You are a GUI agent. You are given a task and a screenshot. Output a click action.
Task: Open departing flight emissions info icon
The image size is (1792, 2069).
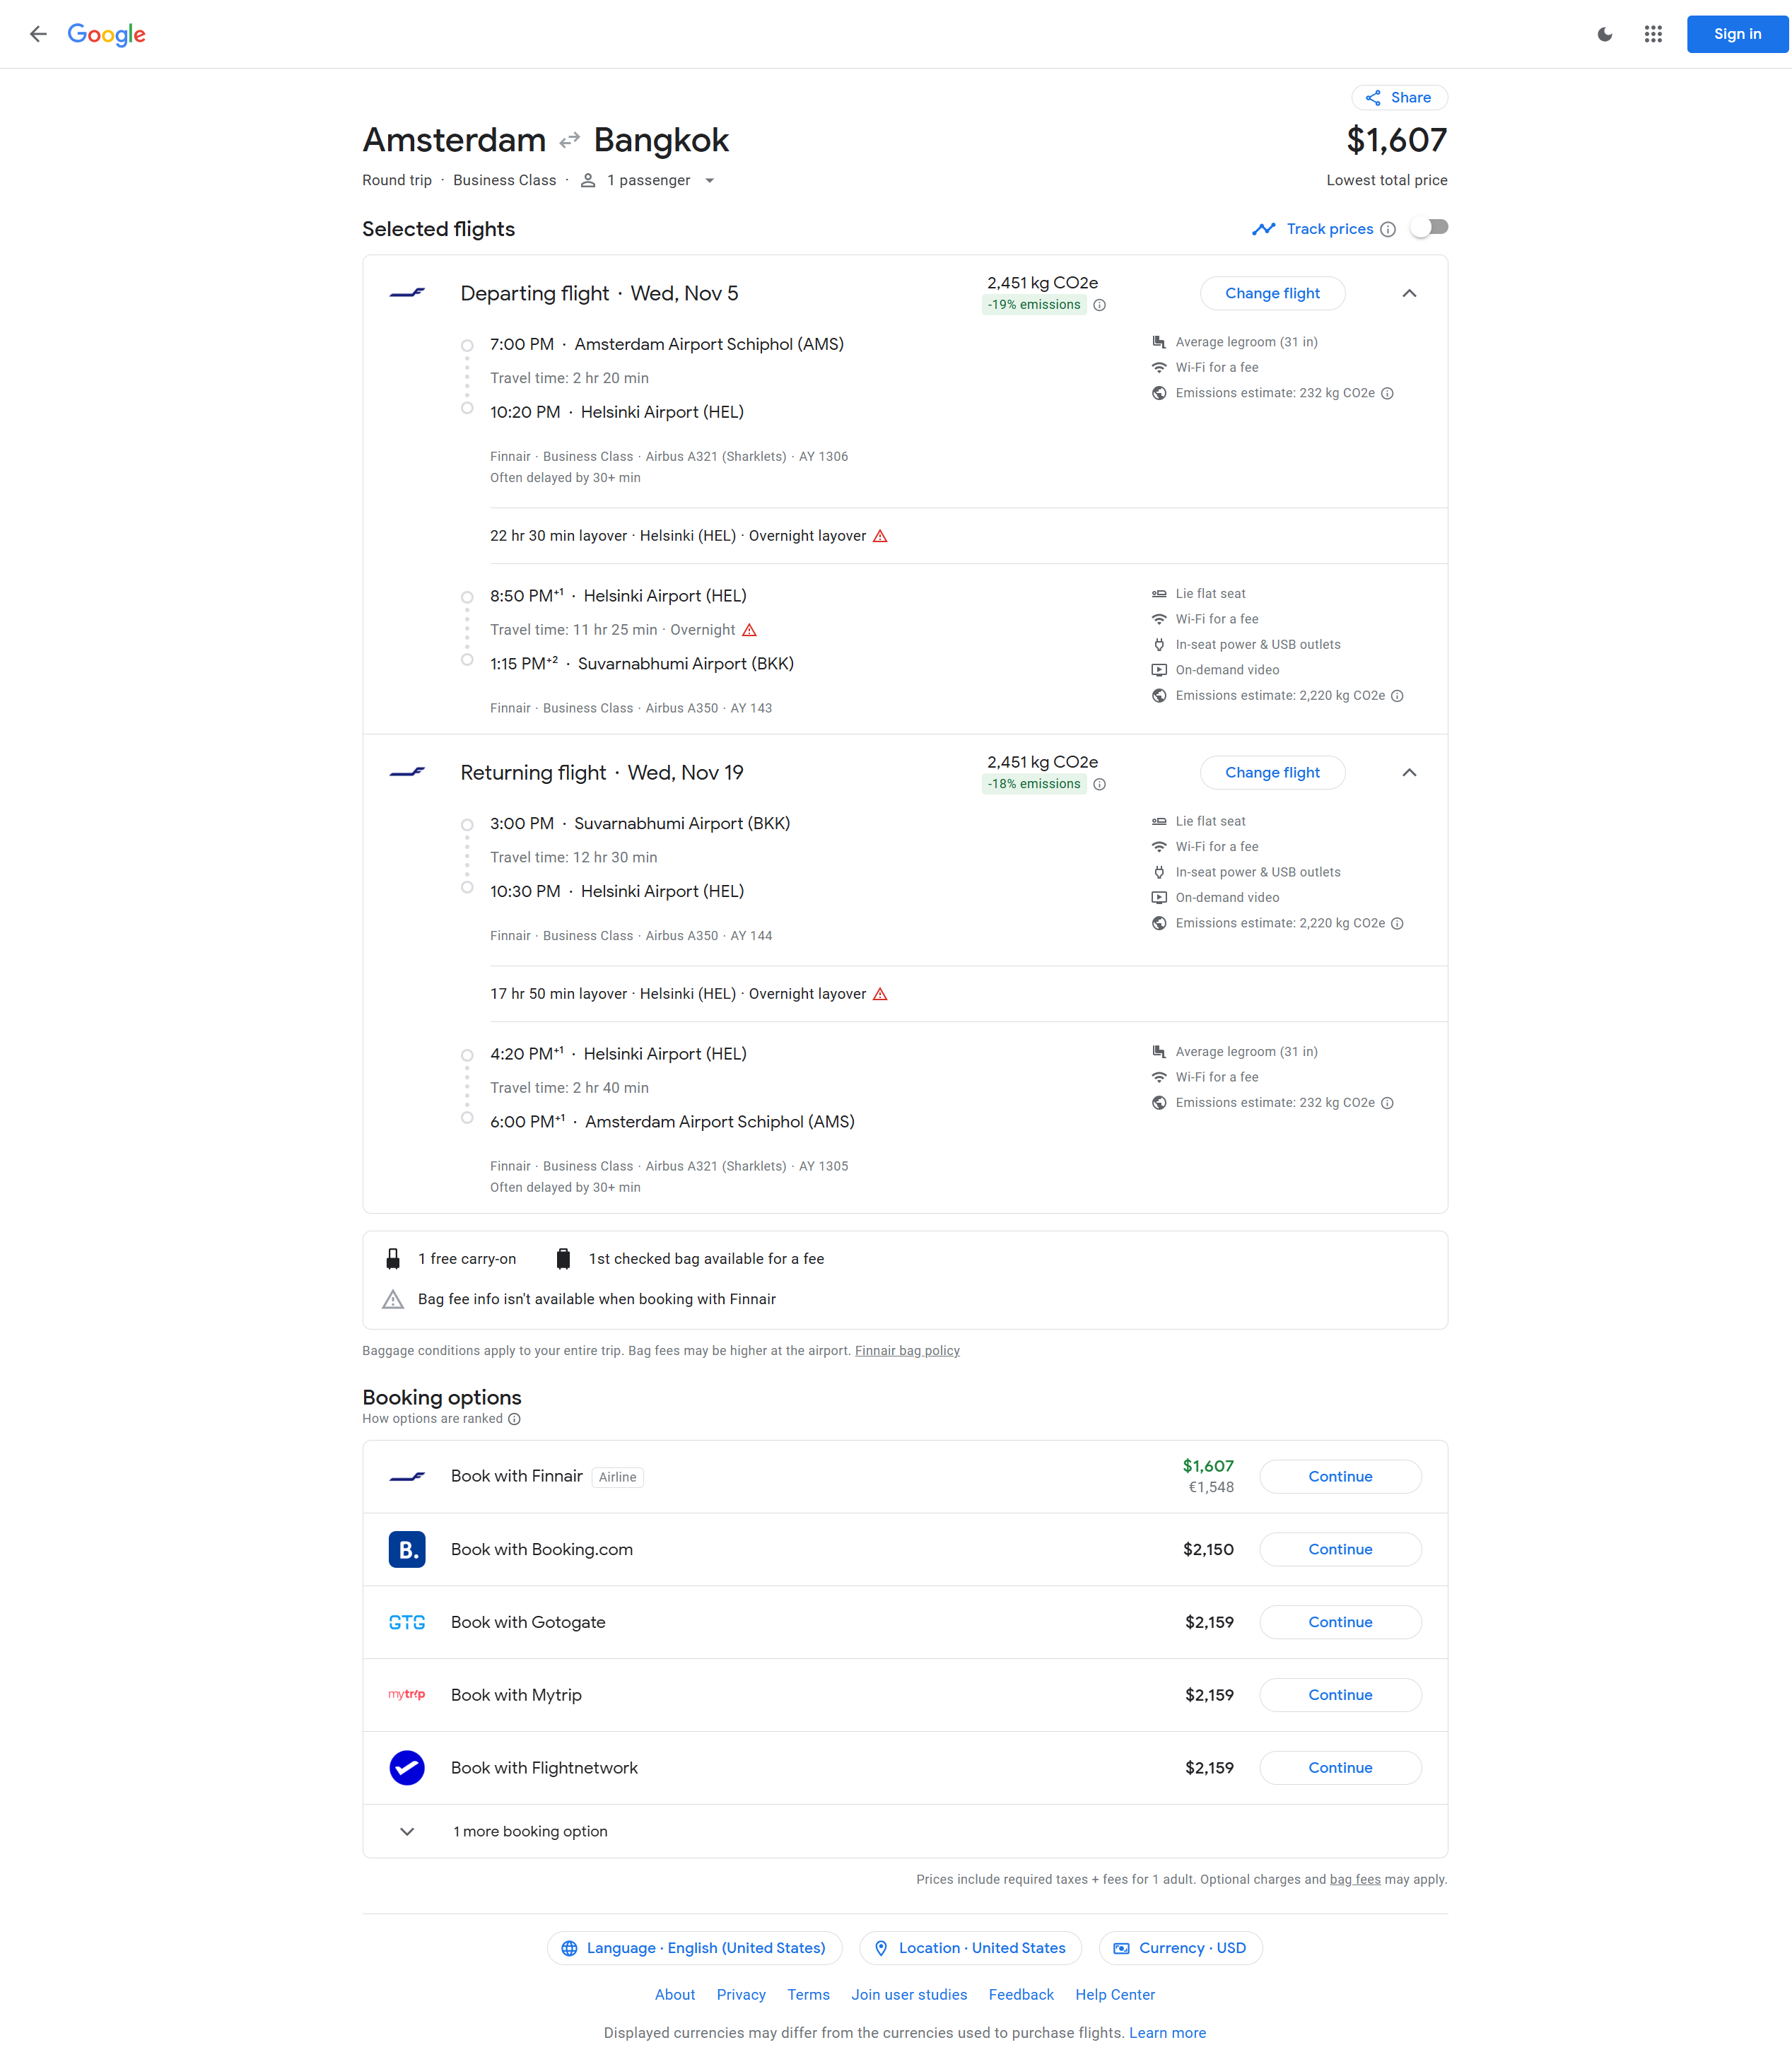1099,305
